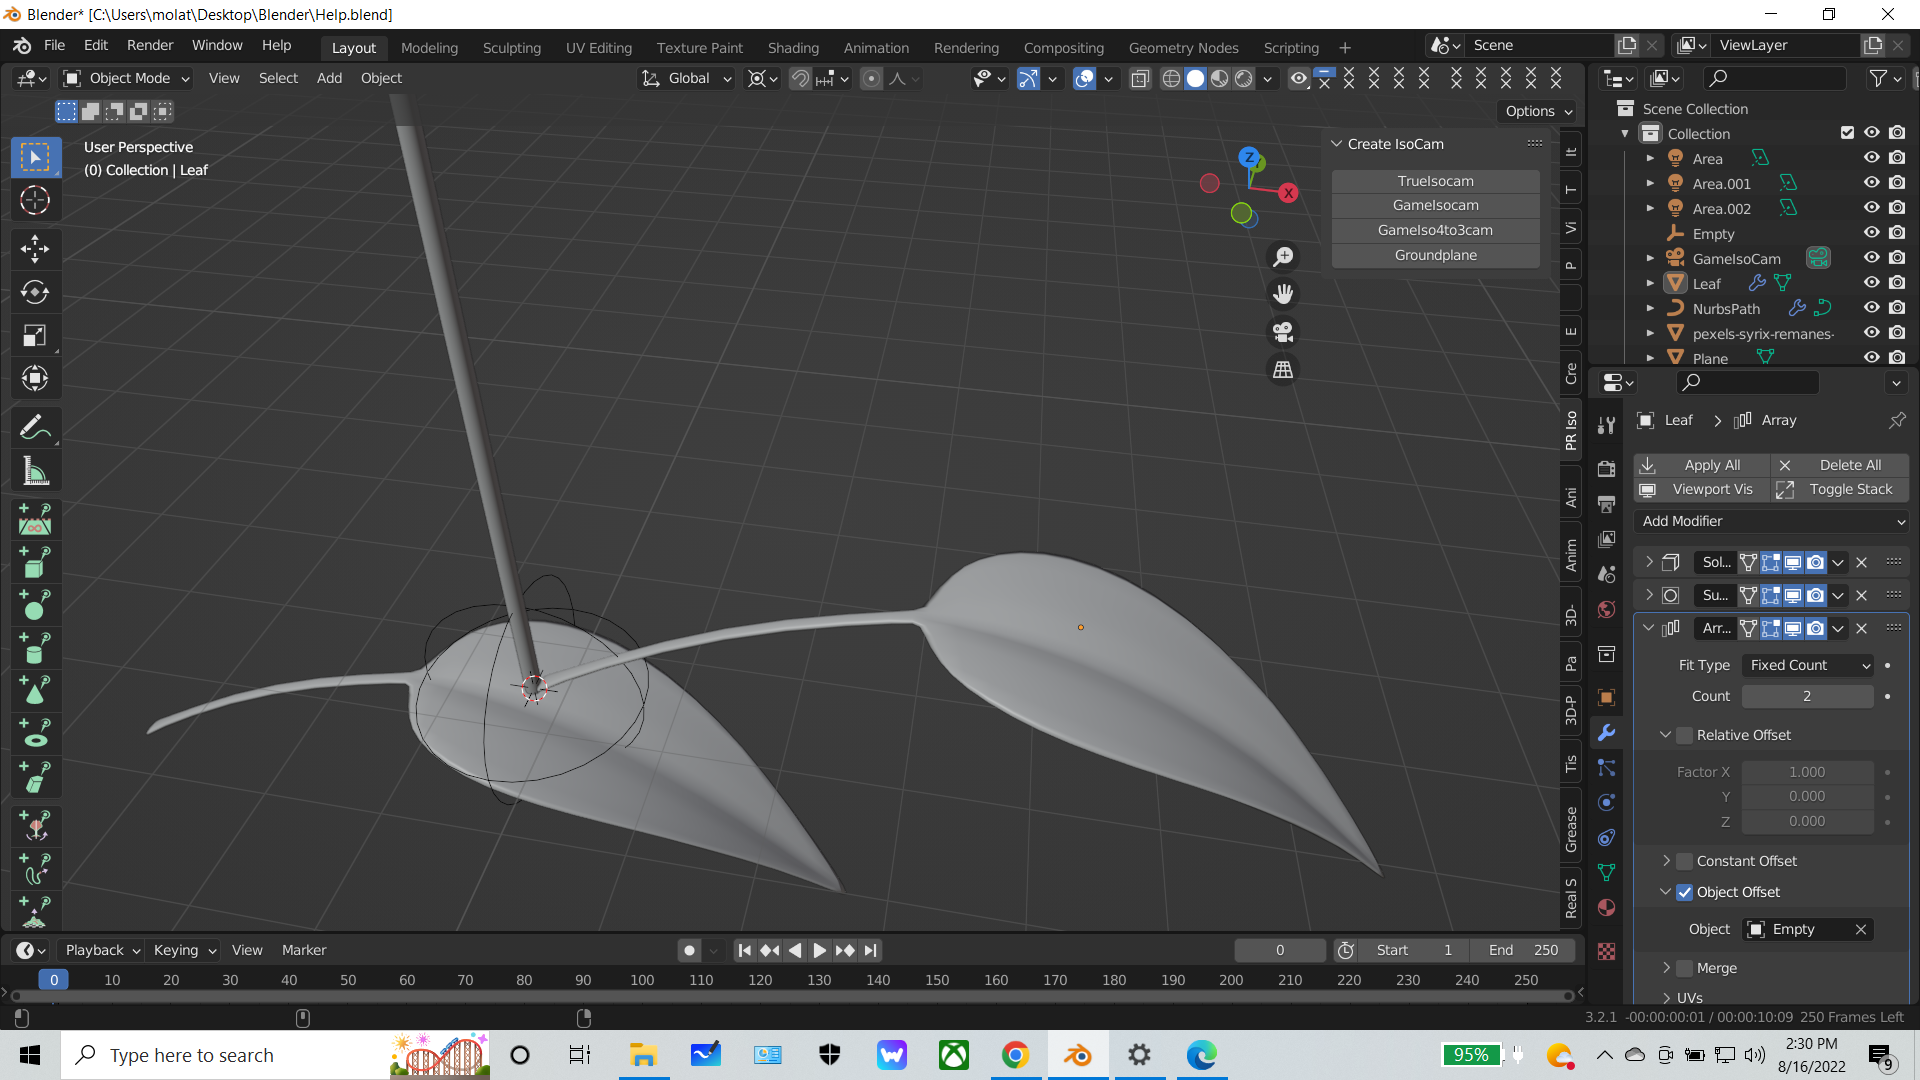The image size is (1920, 1080).
Task: Switch perspective/orthographic grid icon
Action: point(1283,370)
